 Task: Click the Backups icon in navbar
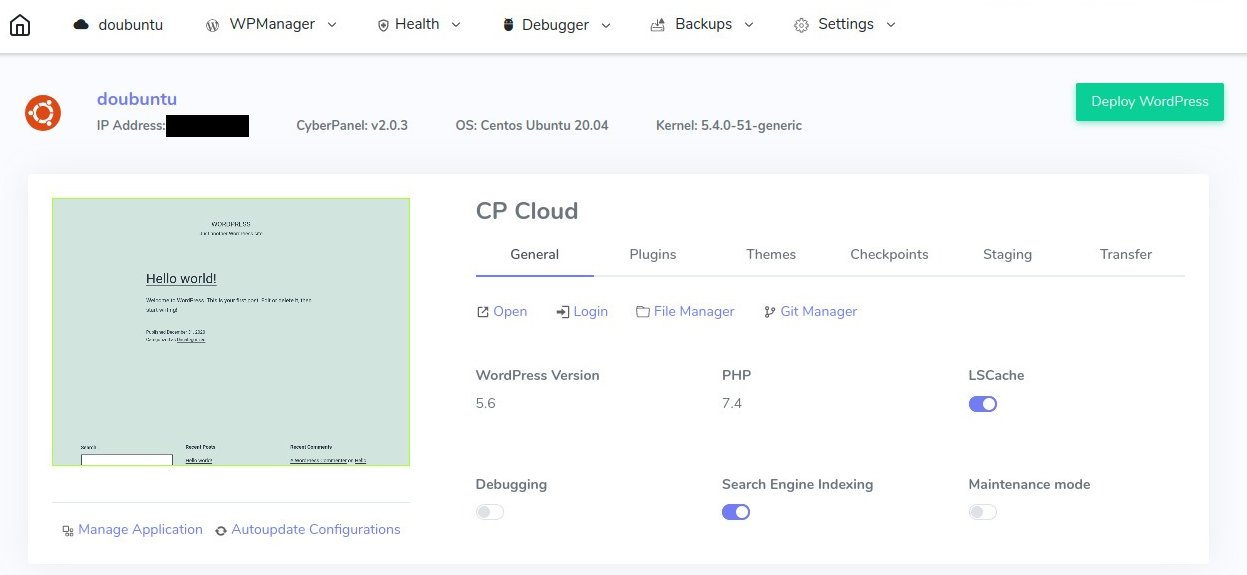658,25
